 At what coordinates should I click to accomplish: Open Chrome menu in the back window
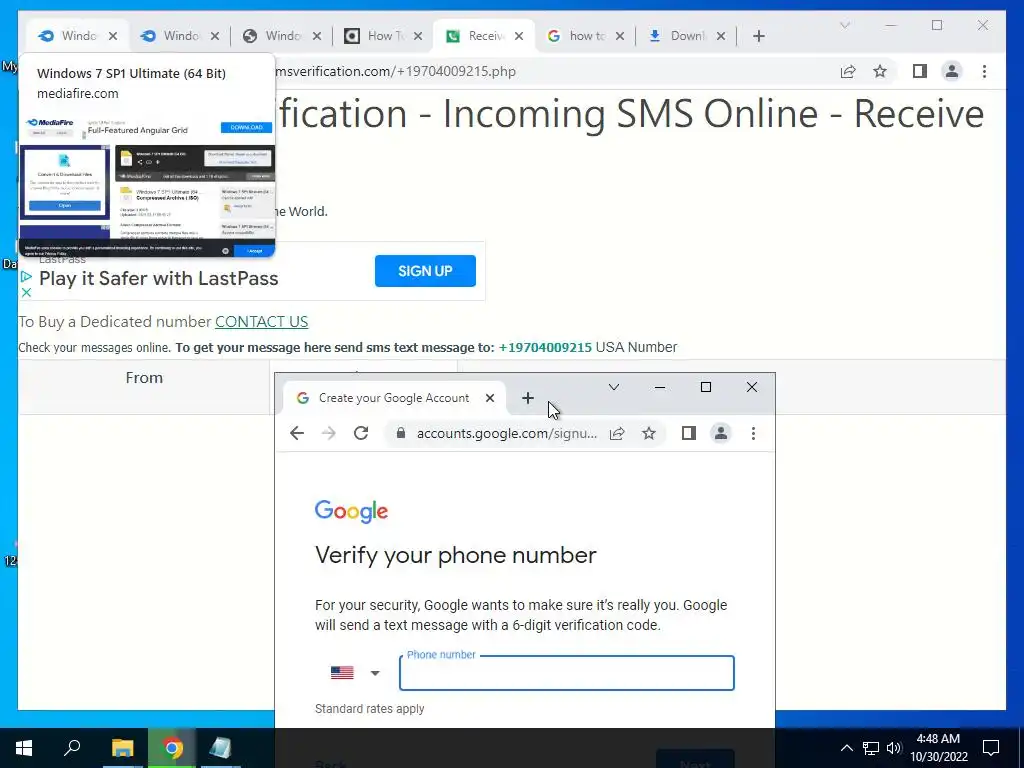[984, 71]
